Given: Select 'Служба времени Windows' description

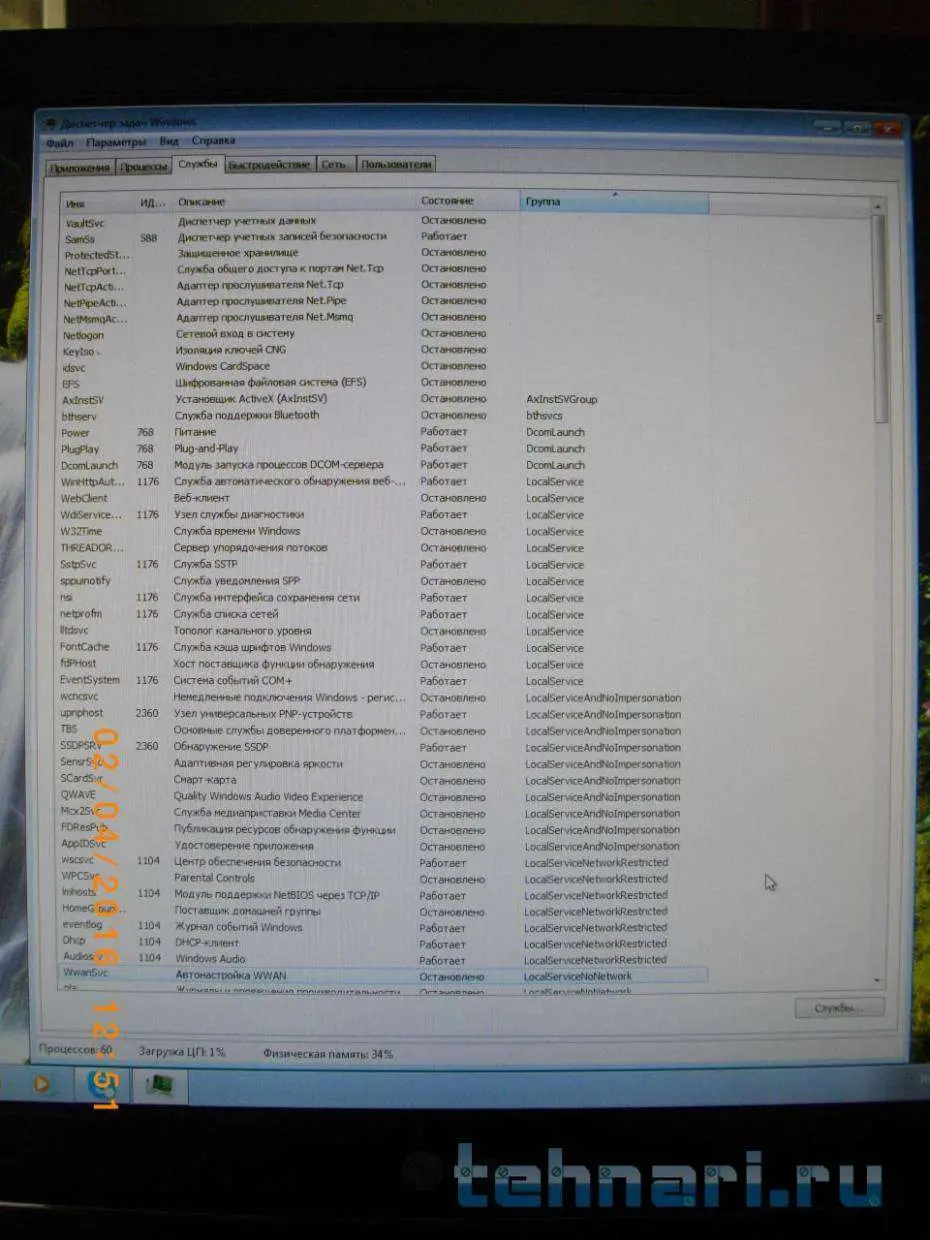Looking at the screenshot, I should tap(237, 531).
